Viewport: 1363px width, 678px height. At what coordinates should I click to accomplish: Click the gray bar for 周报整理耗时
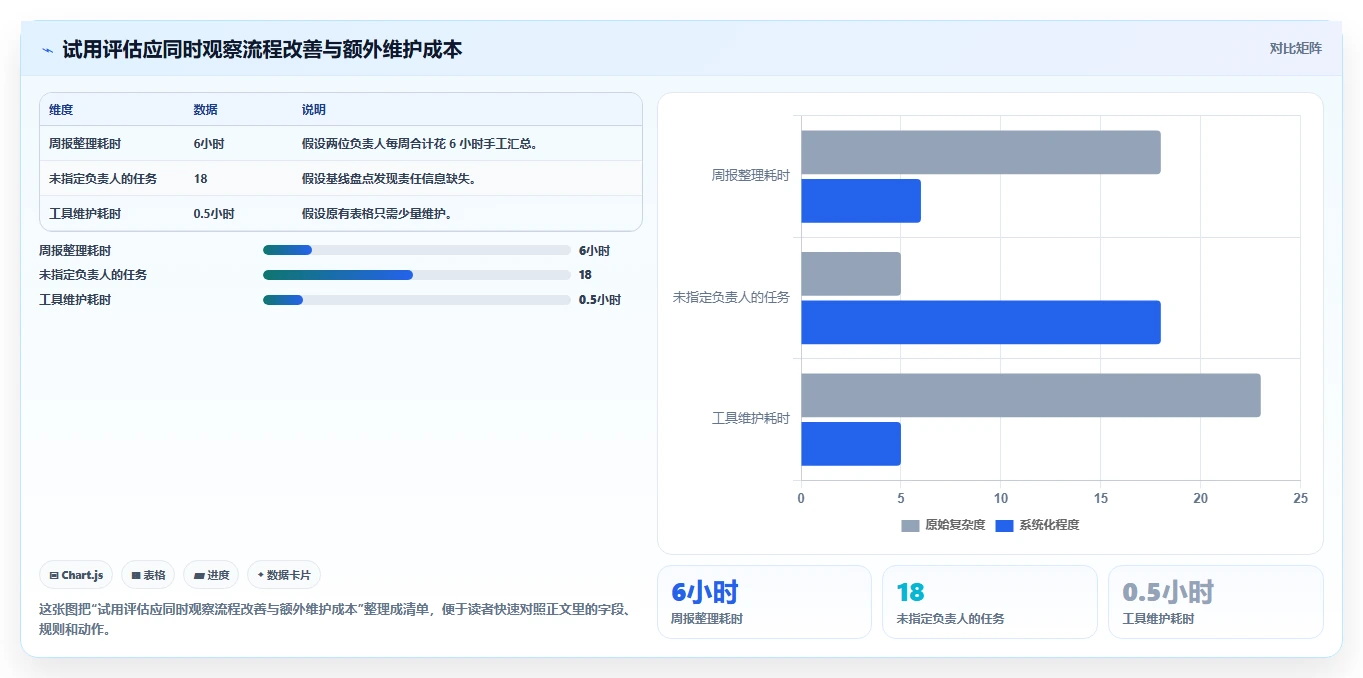(x=980, y=152)
